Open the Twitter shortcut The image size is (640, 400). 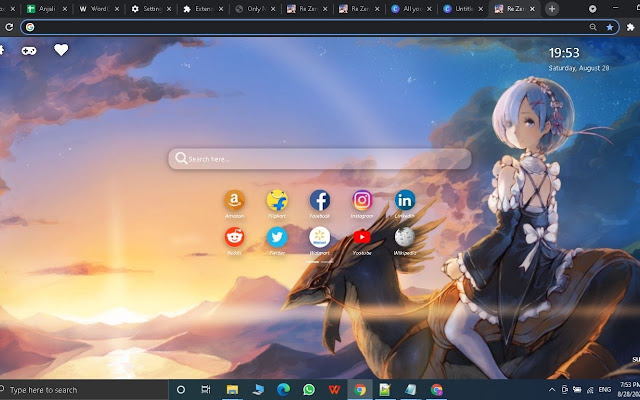(x=277, y=237)
